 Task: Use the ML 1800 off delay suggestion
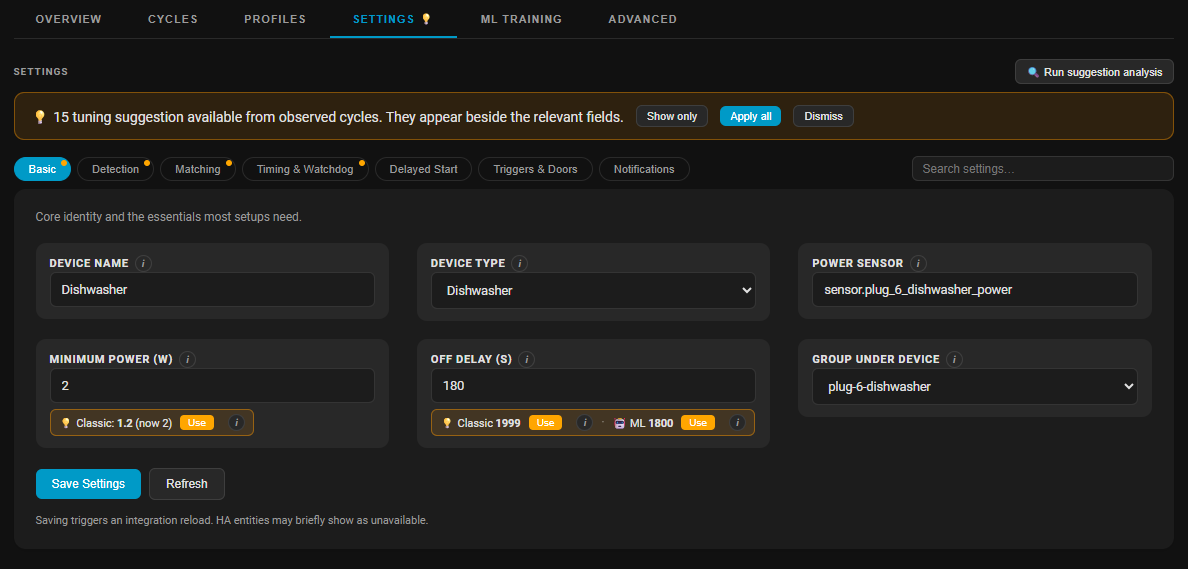coord(698,423)
